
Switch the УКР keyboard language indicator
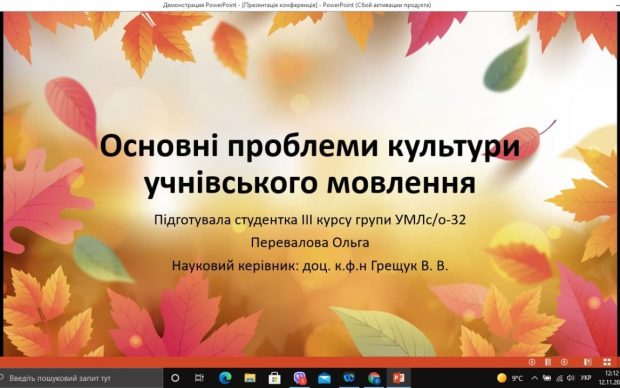tap(586, 378)
